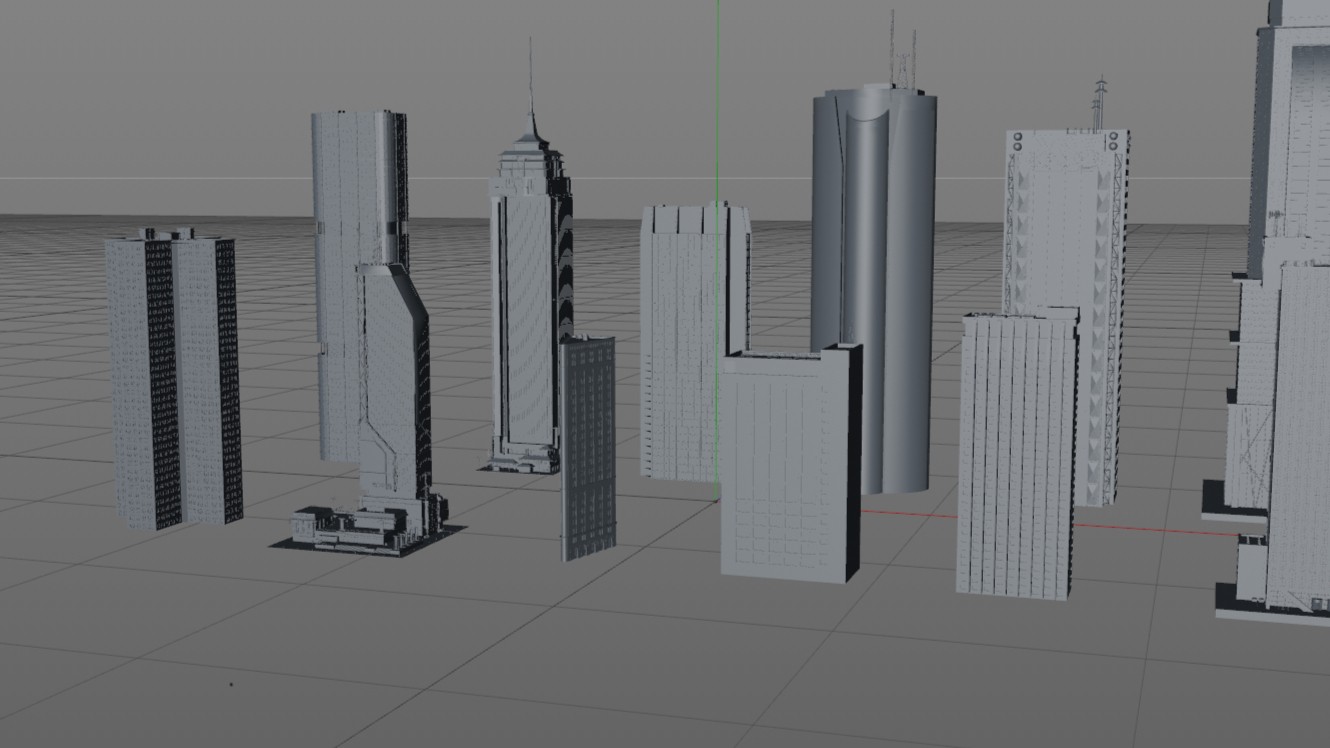This screenshot has width=1330, height=748.
Task: Click the green vertical Y axis line
Action: pyautogui.click(x=717, y=100)
